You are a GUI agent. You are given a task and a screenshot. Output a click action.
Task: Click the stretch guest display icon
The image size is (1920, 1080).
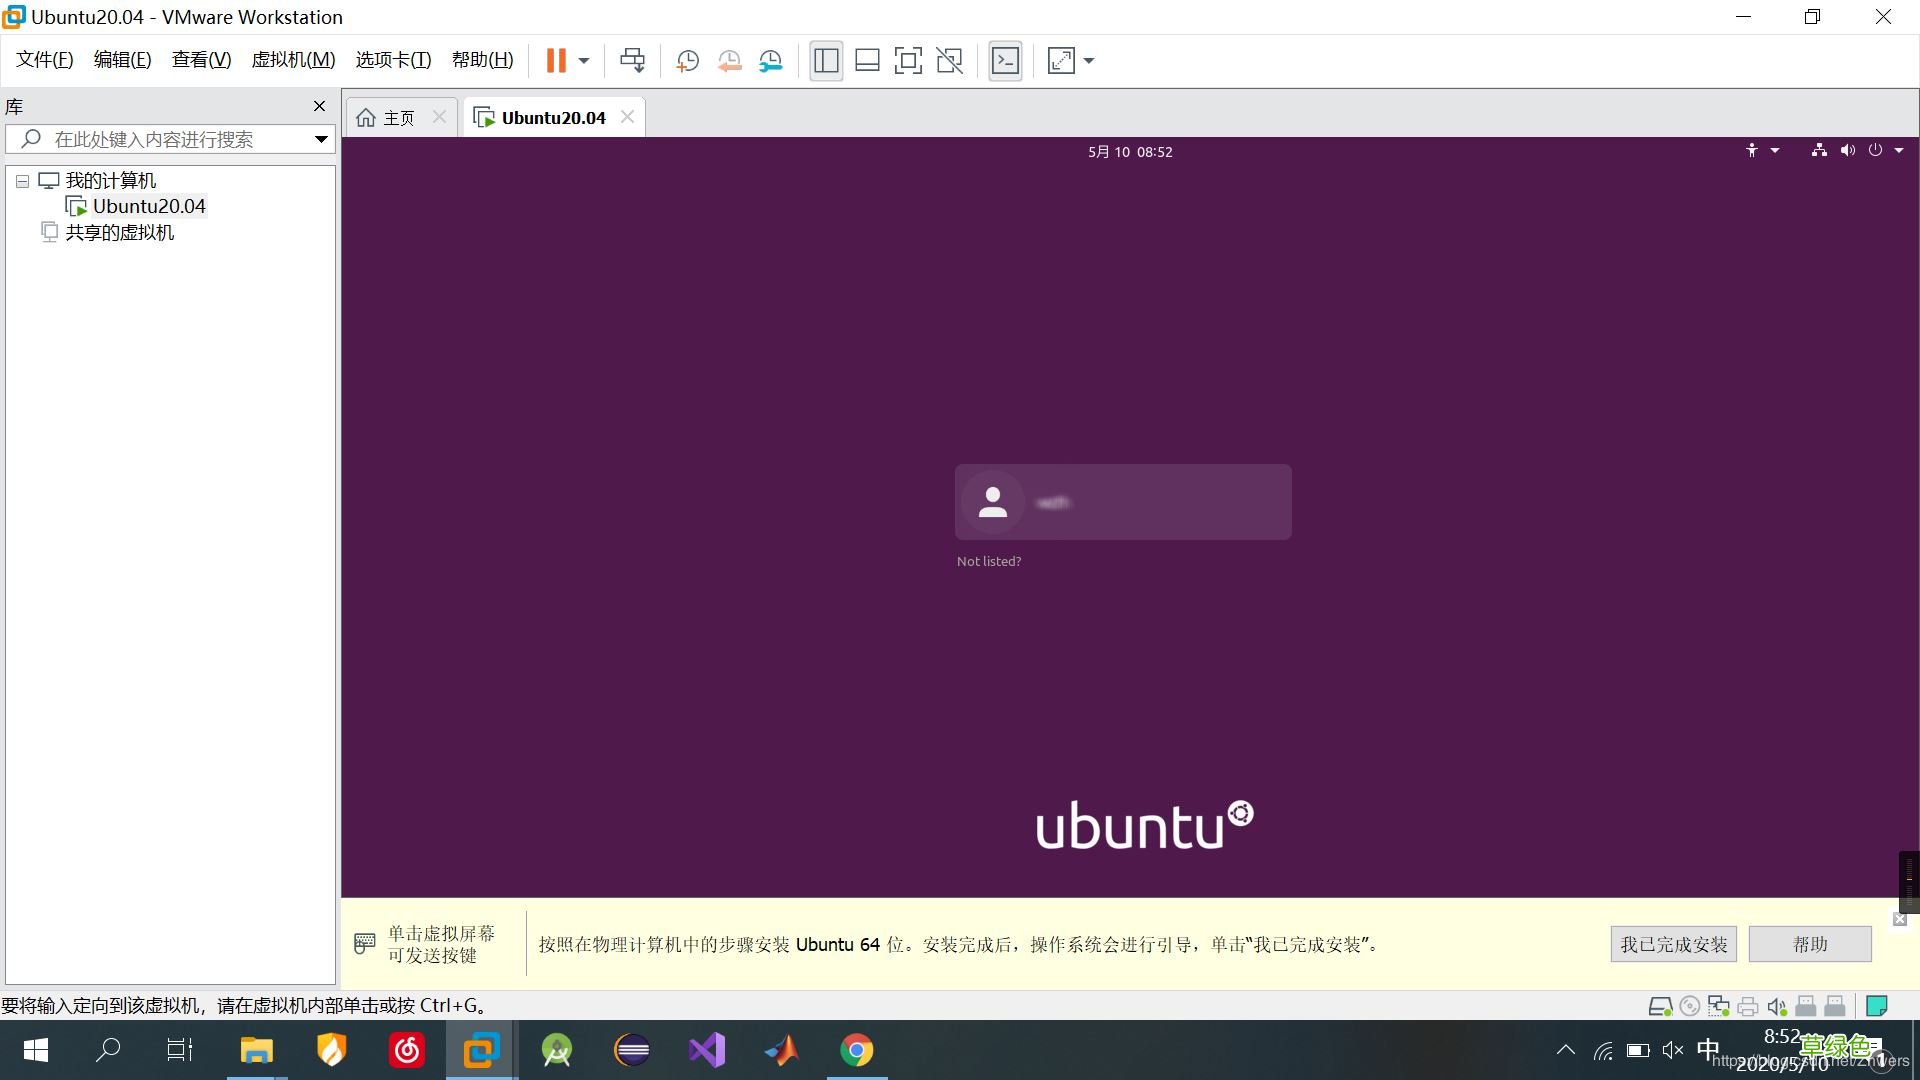tap(1061, 61)
